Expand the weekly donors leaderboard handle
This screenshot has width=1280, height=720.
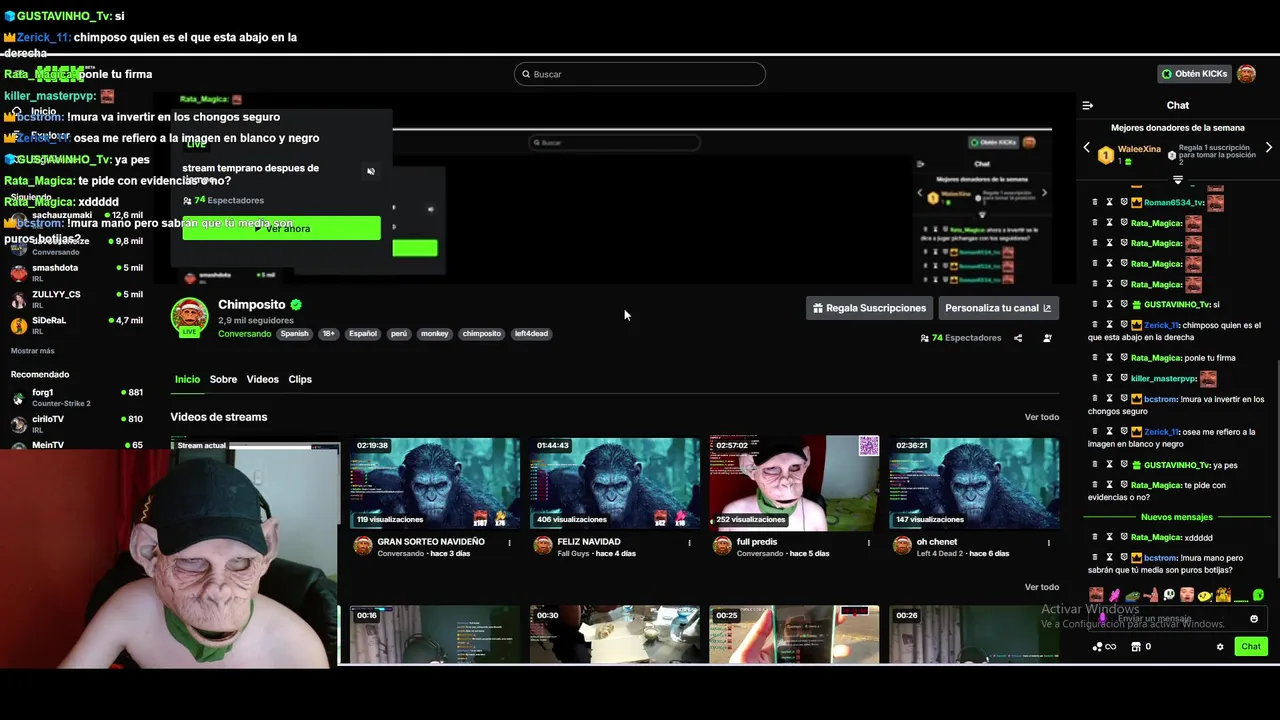click(x=1178, y=180)
